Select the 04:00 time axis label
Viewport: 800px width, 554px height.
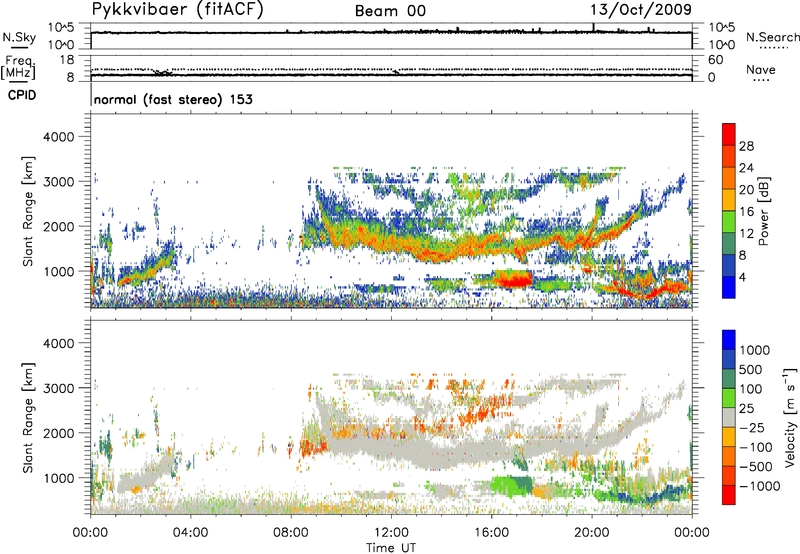pyautogui.click(x=190, y=533)
